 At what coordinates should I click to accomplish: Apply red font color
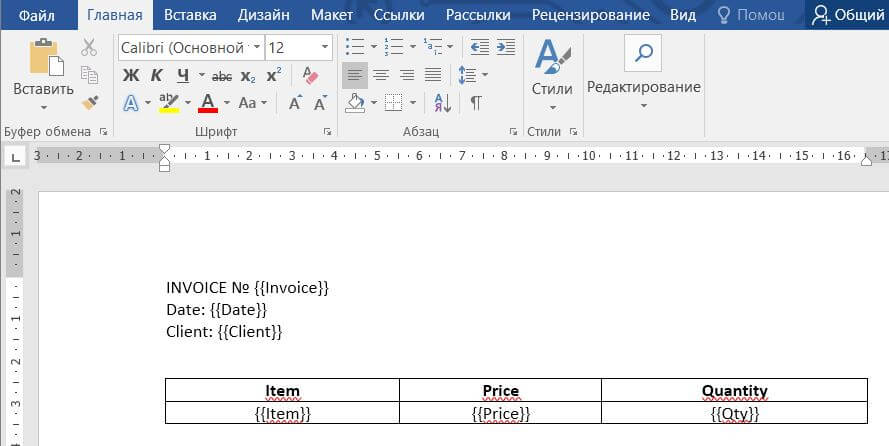point(208,103)
